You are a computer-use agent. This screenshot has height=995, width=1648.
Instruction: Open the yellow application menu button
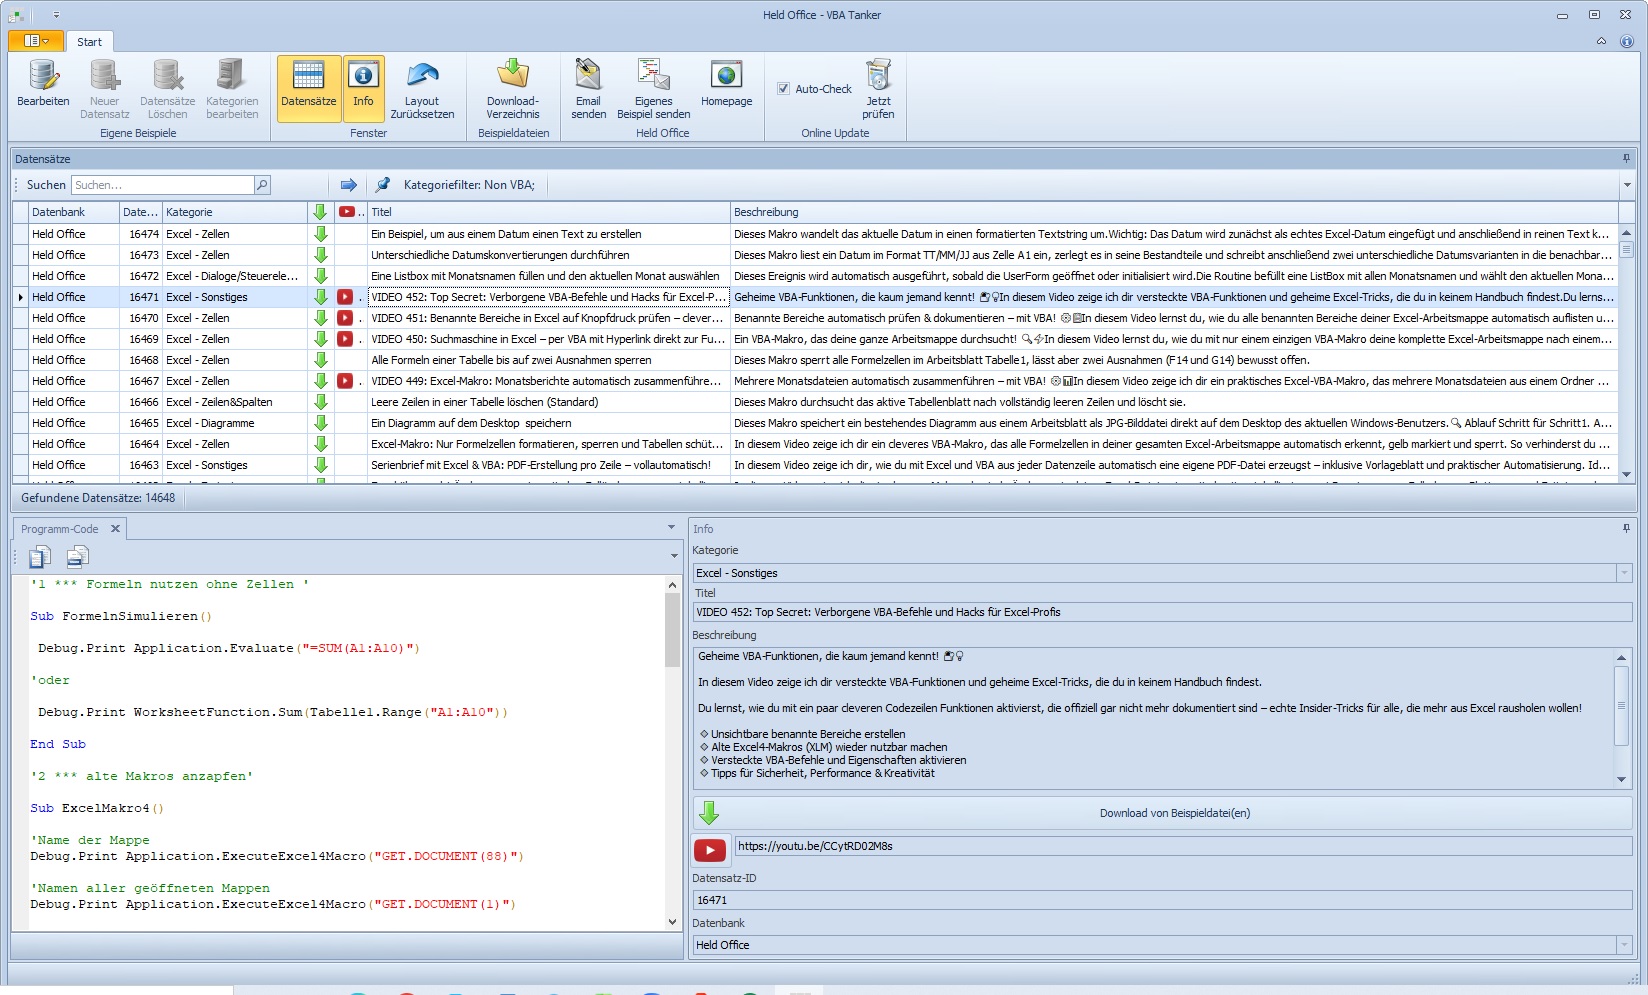click(35, 41)
